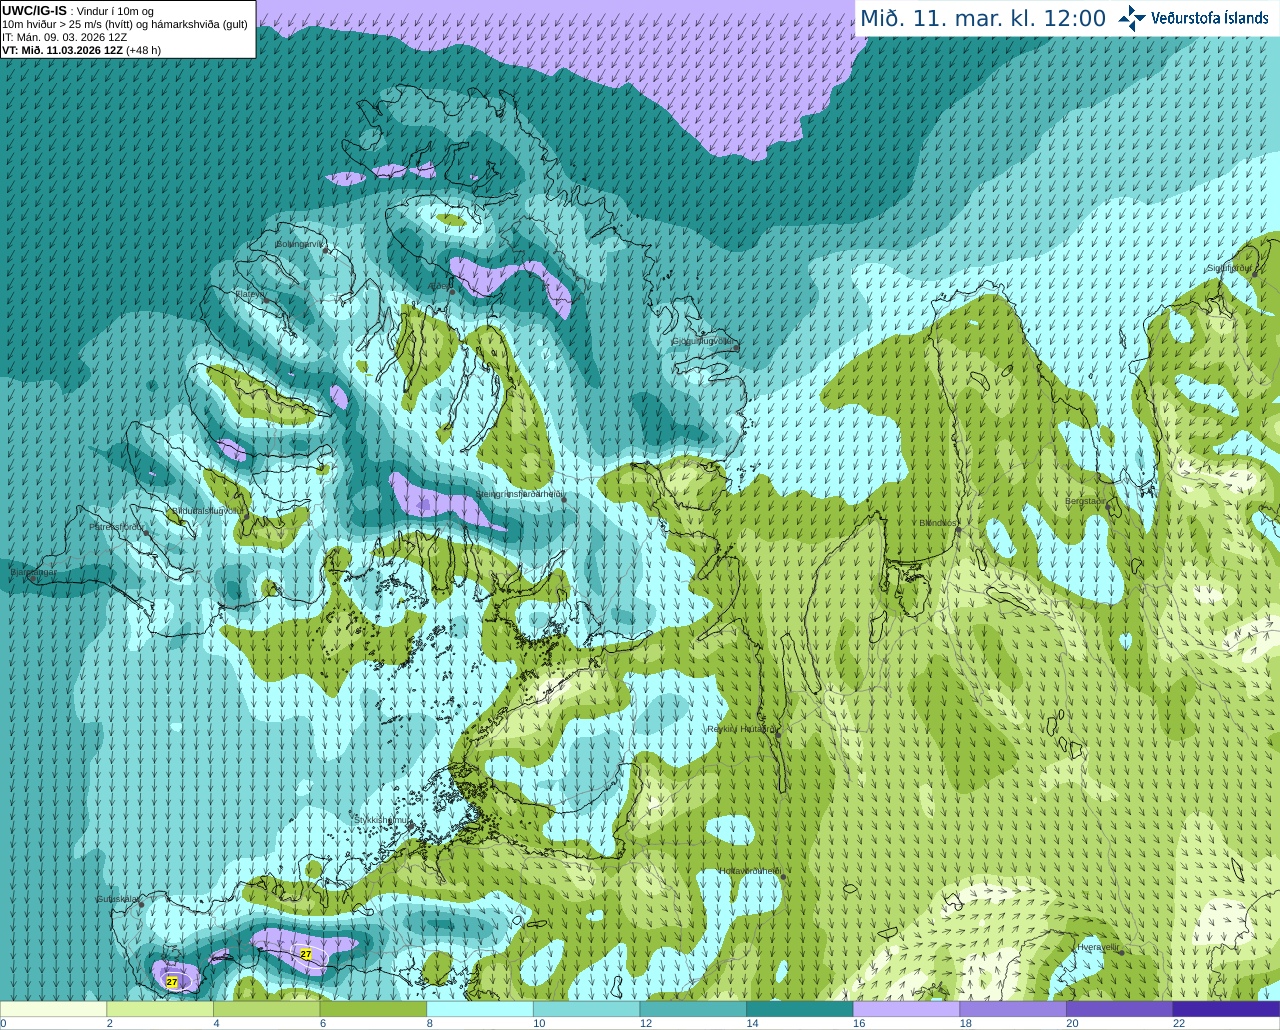Viewport: 1280px width, 1030px height.
Task: Click the Flateyri station label
Action: point(251,294)
